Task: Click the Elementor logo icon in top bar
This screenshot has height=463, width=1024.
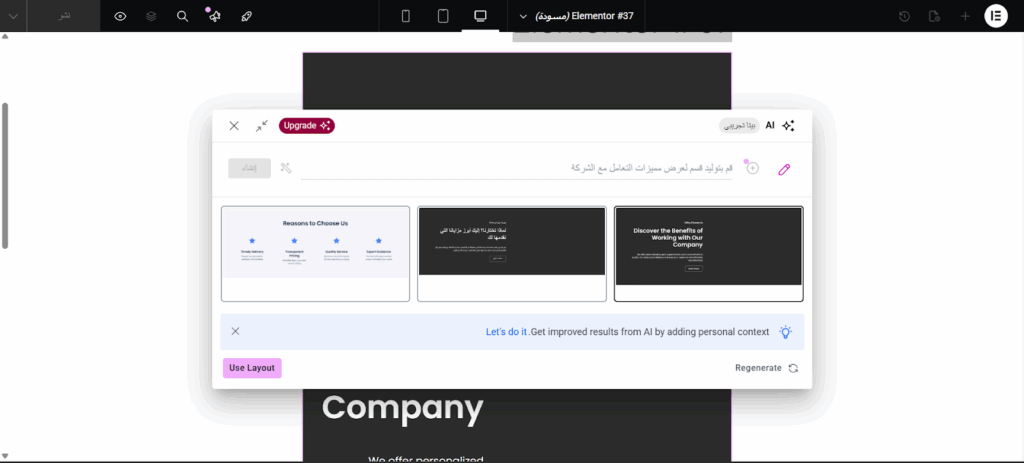Action: (996, 16)
